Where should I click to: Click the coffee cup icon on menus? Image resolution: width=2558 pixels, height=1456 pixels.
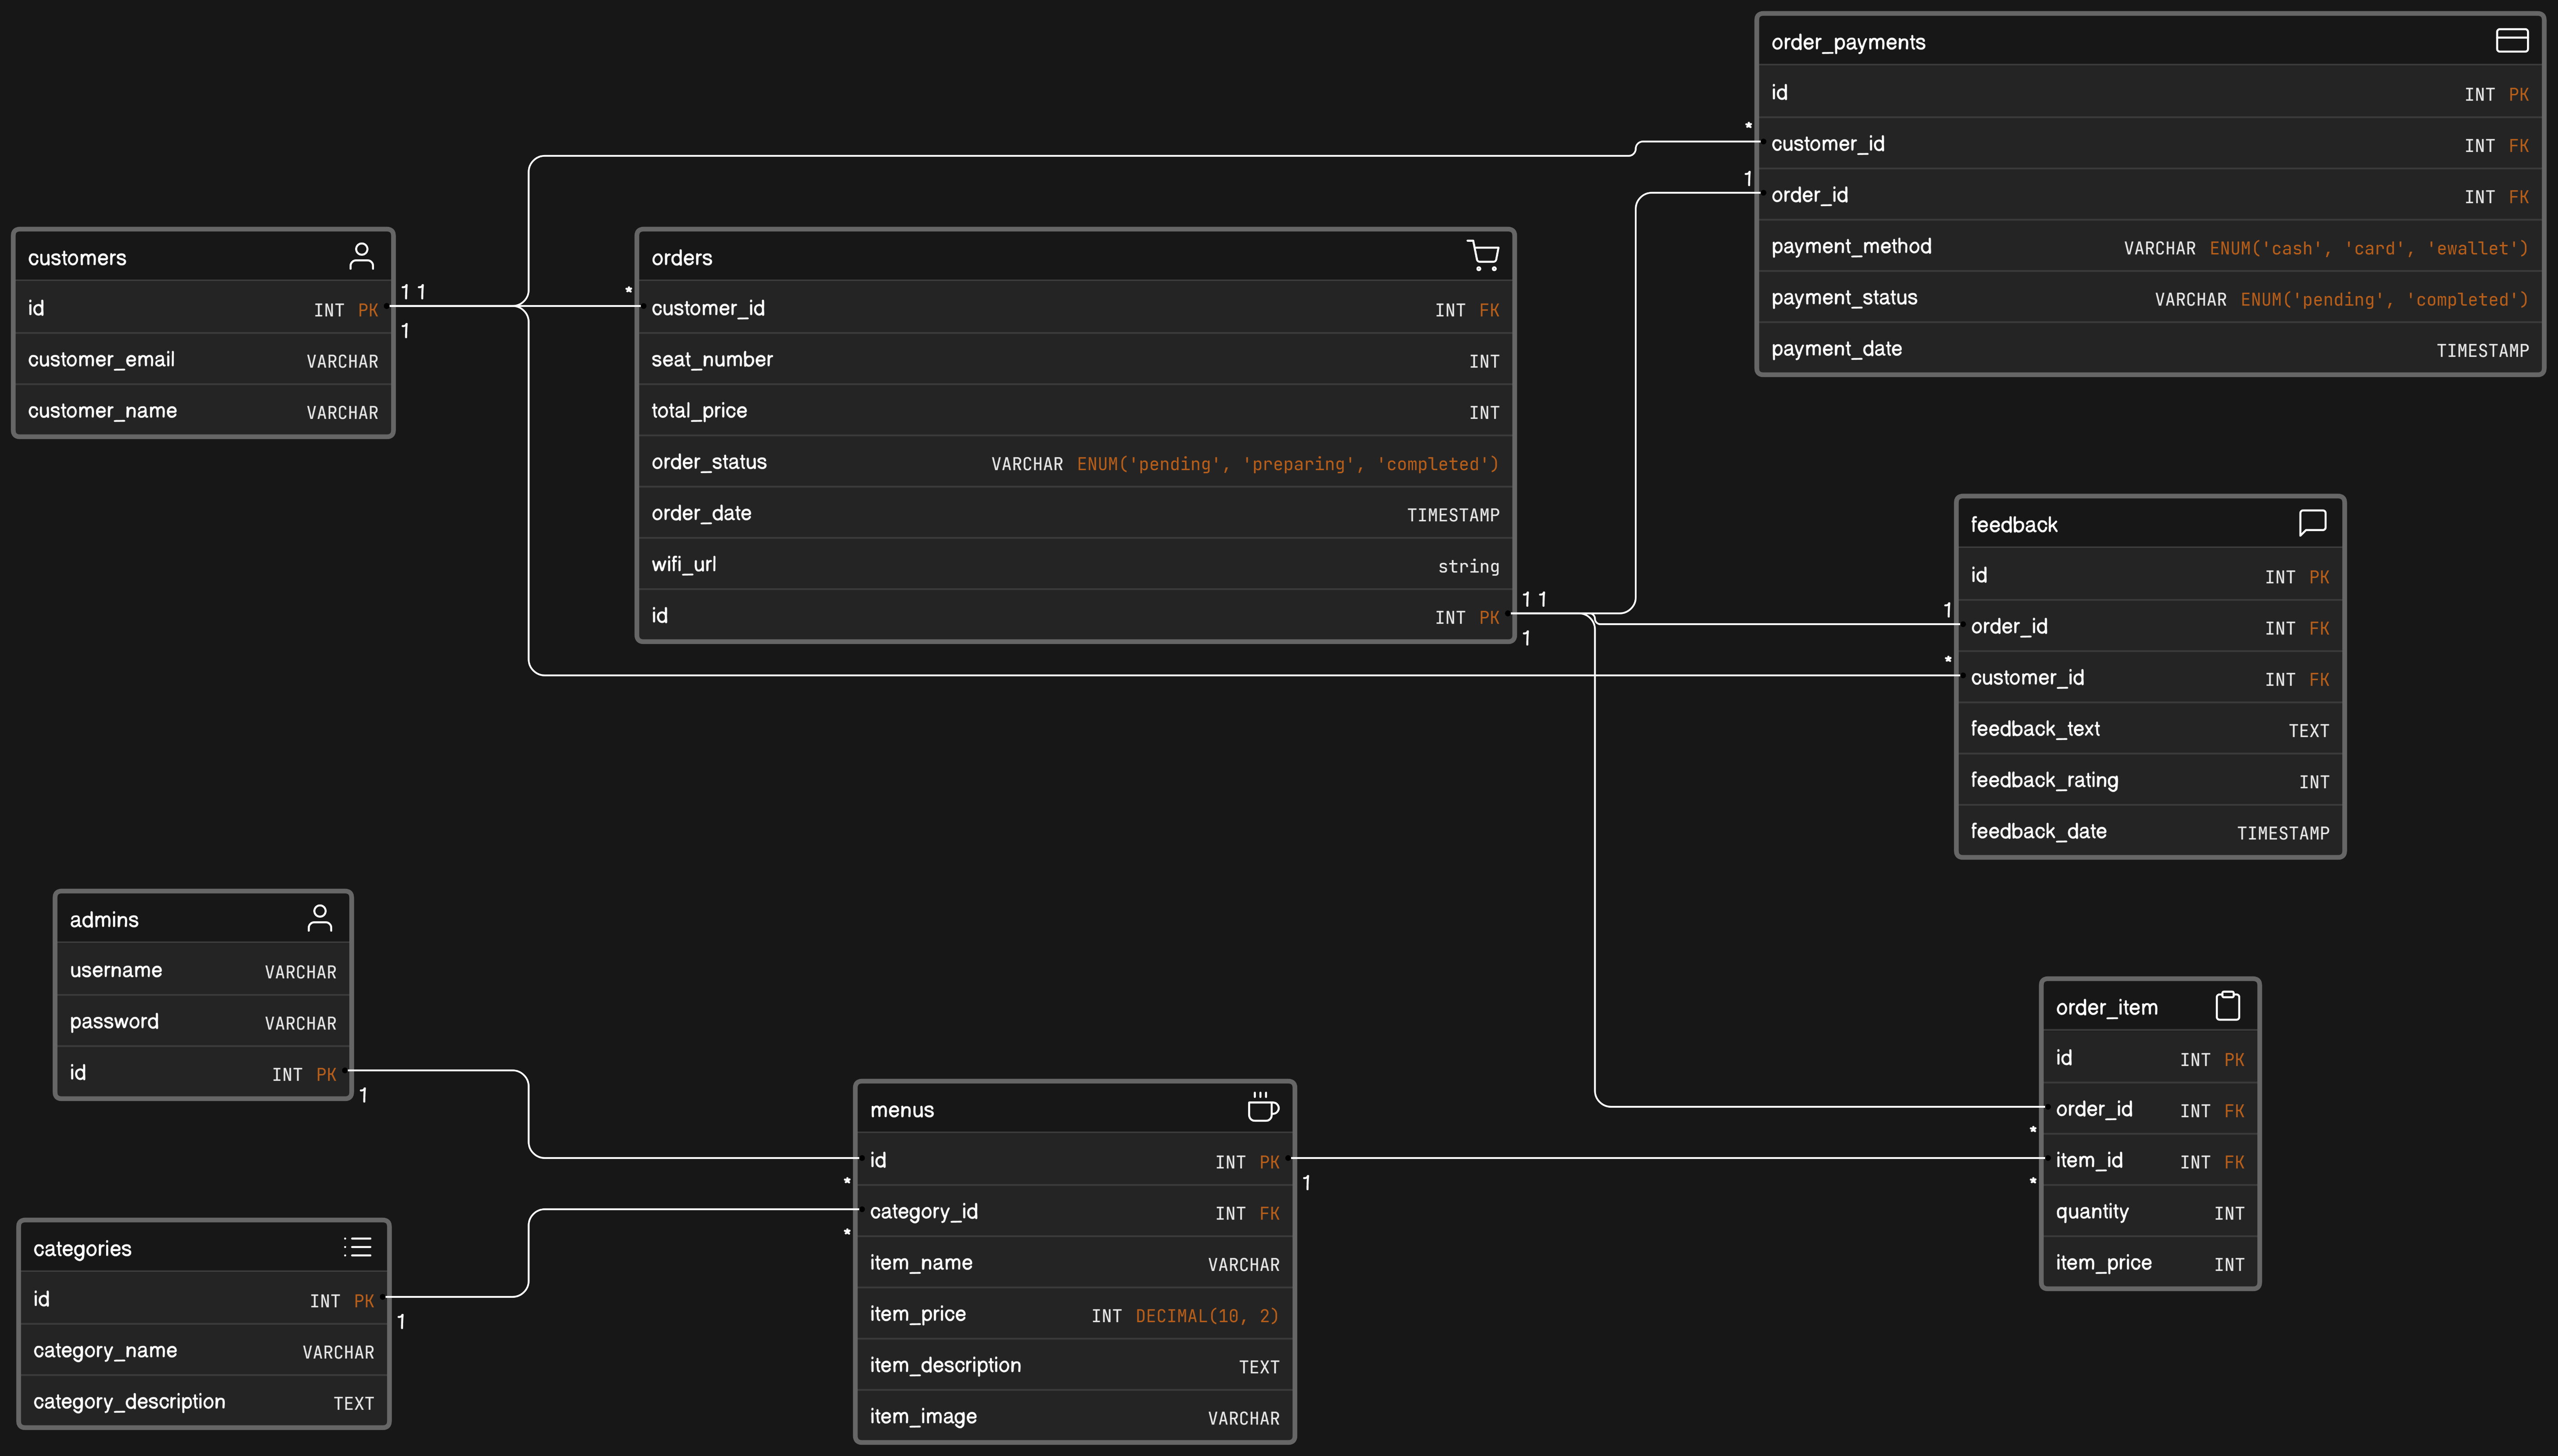[1262, 1108]
